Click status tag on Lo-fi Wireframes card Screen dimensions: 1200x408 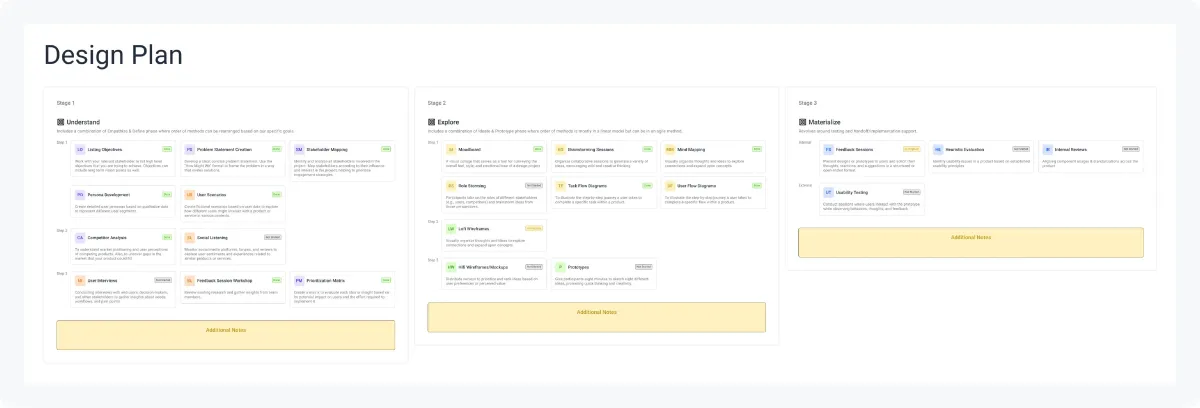(x=534, y=228)
